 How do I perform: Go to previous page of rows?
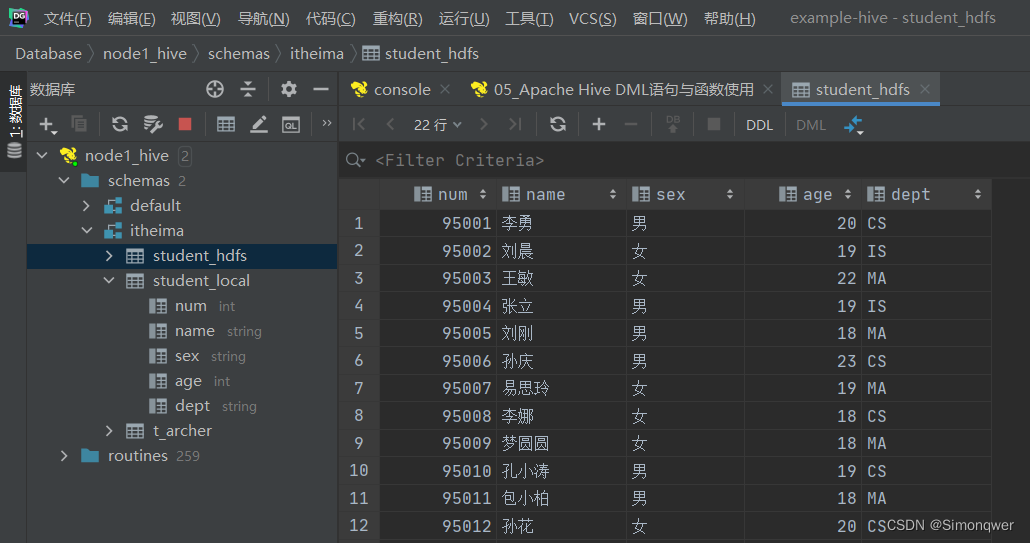pos(390,124)
